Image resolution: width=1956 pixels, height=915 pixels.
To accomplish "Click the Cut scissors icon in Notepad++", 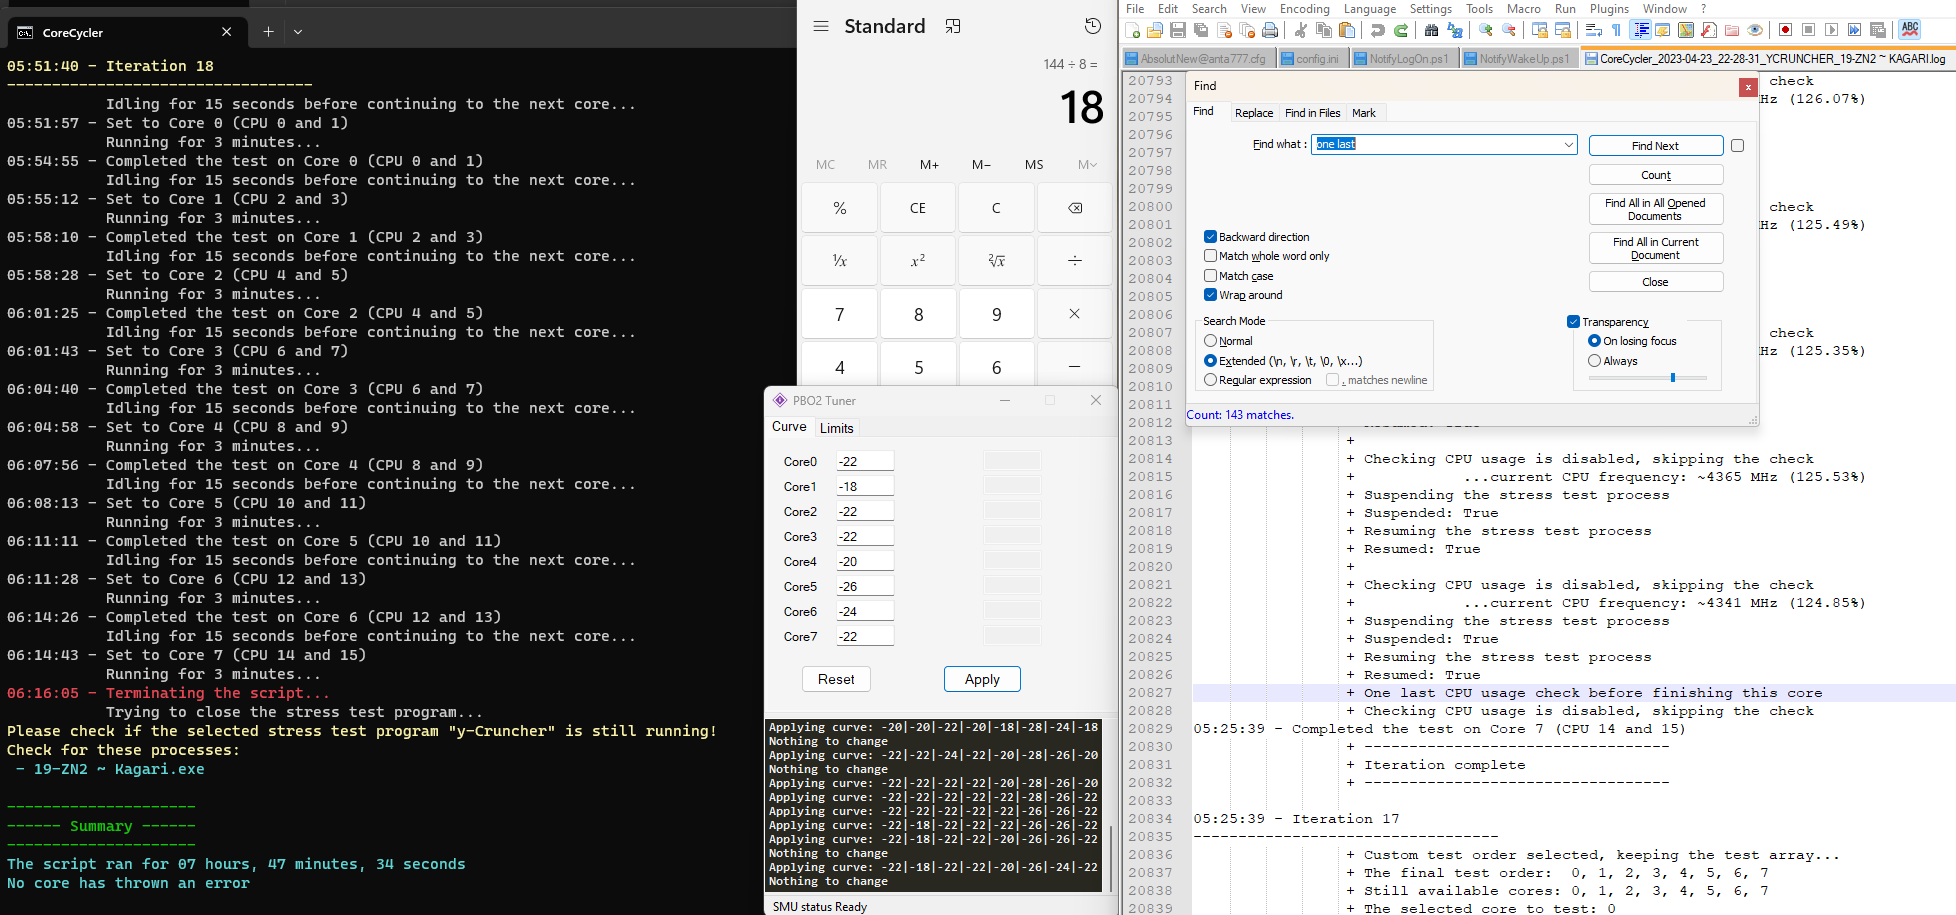I will pyautogui.click(x=1301, y=30).
